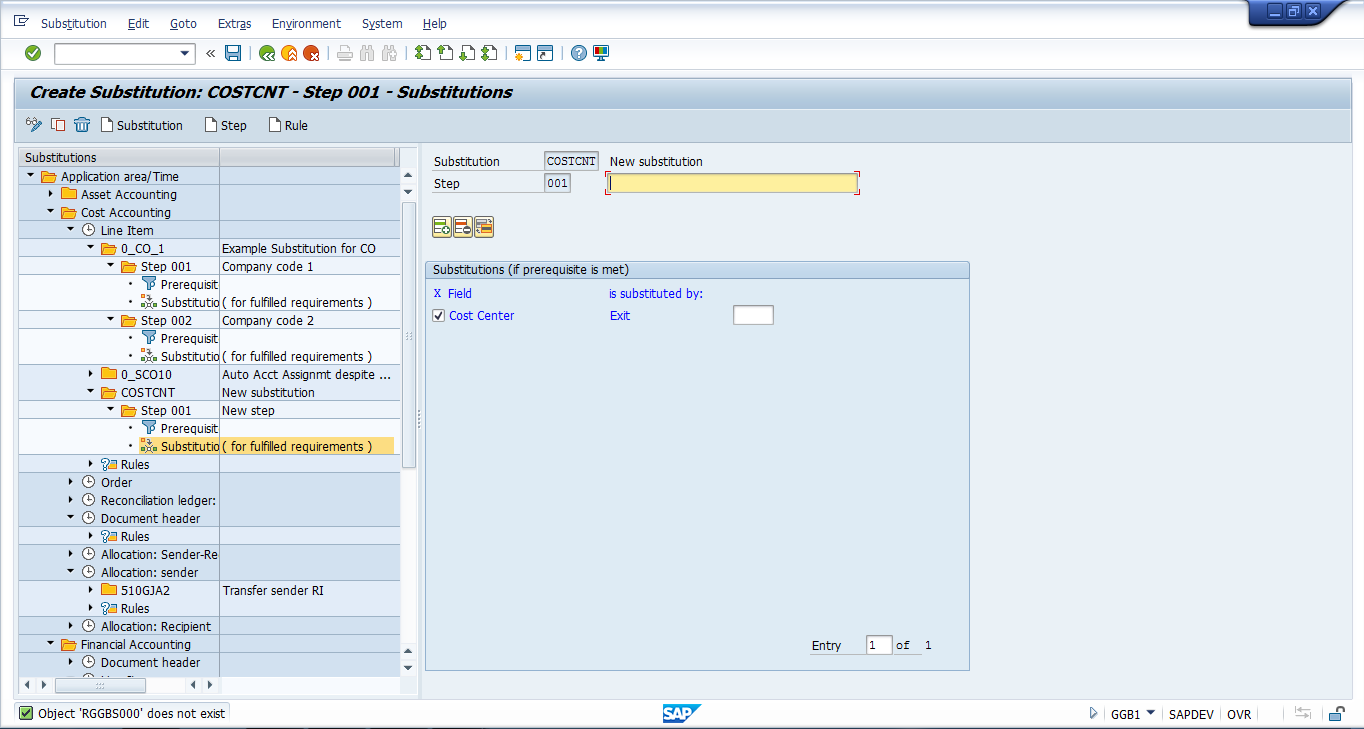Click the green Enter checkmark icon
The height and width of the screenshot is (729, 1364).
coord(33,53)
